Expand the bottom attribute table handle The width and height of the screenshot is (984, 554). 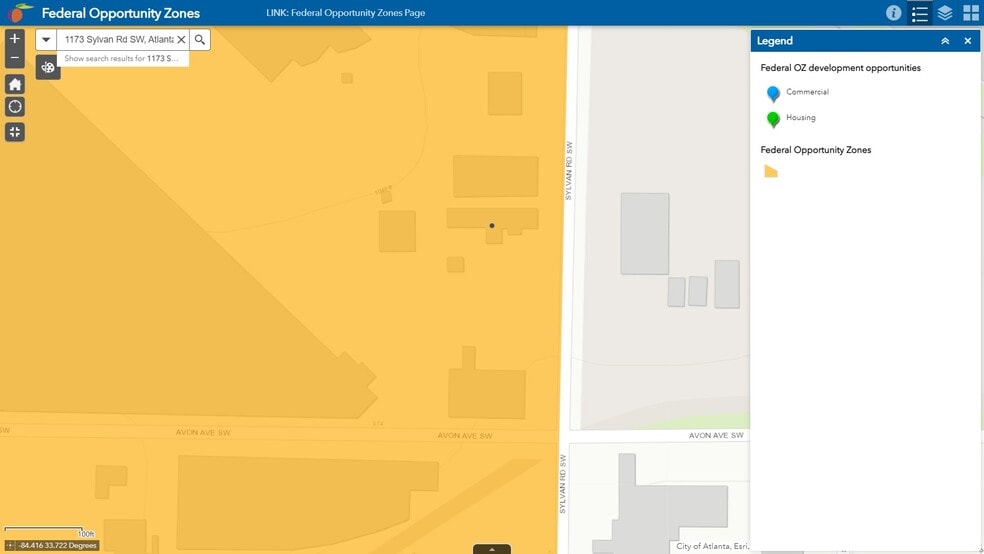click(x=491, y=549)
